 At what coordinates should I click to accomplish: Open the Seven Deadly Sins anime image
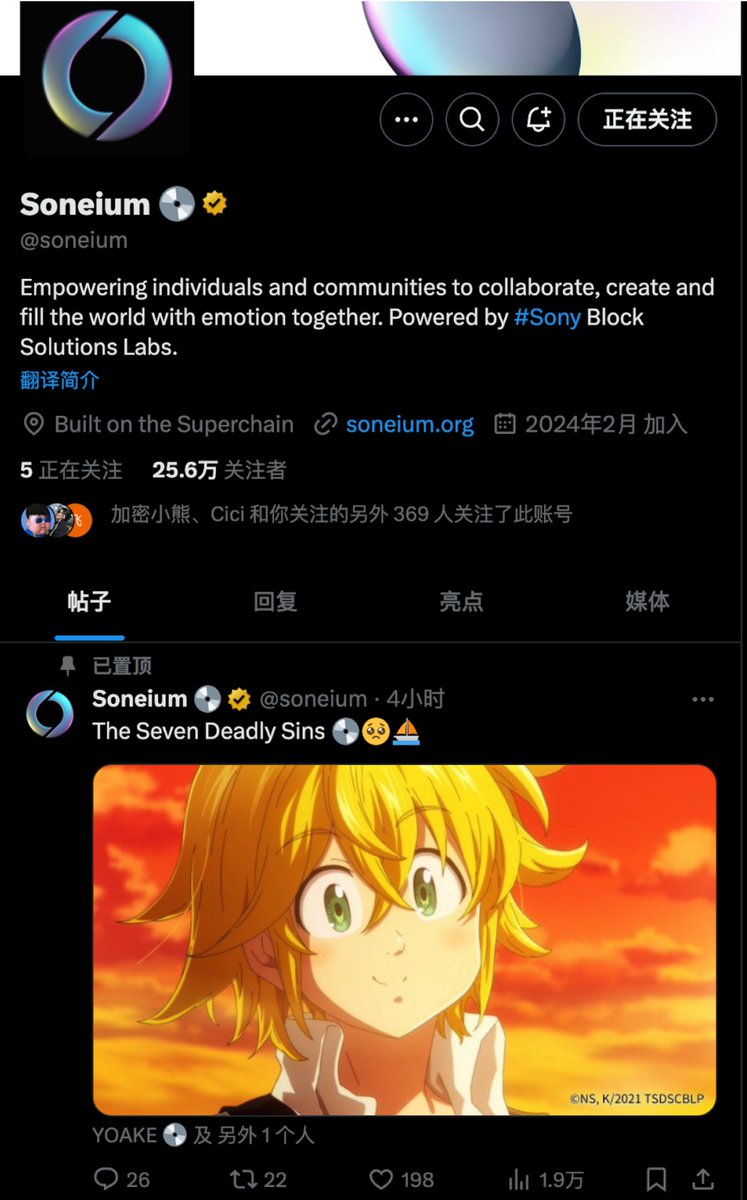(x=405, y=940)
